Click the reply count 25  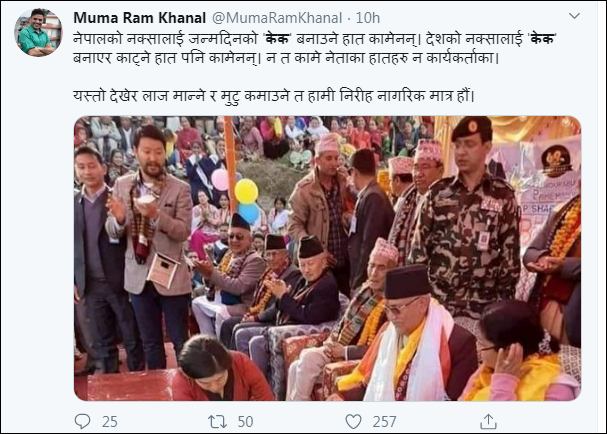[110, 422]
